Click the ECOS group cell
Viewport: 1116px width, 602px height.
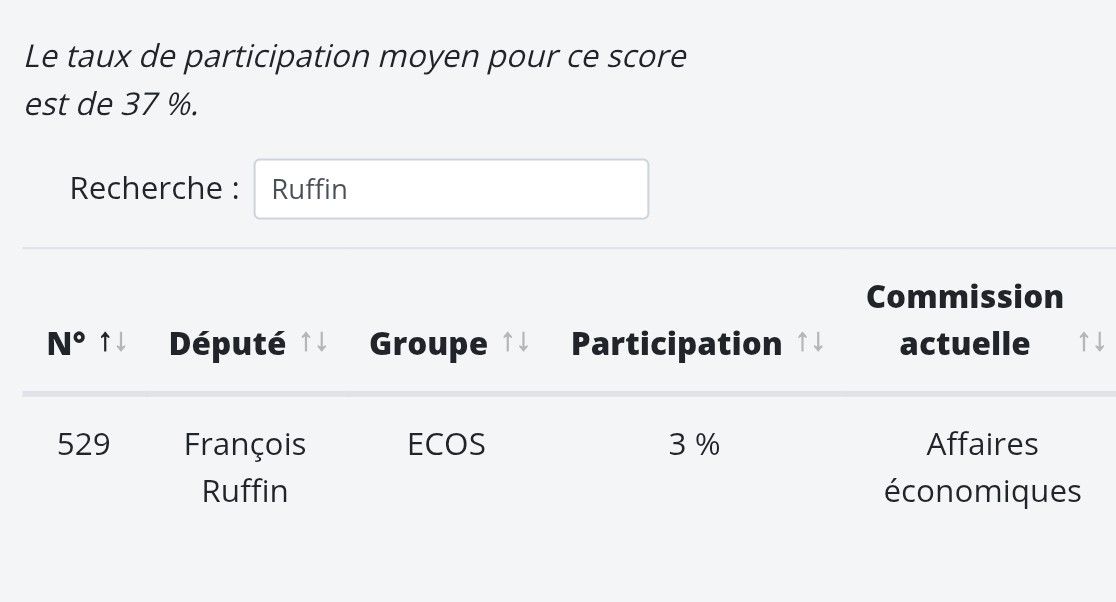pos(446,445)
